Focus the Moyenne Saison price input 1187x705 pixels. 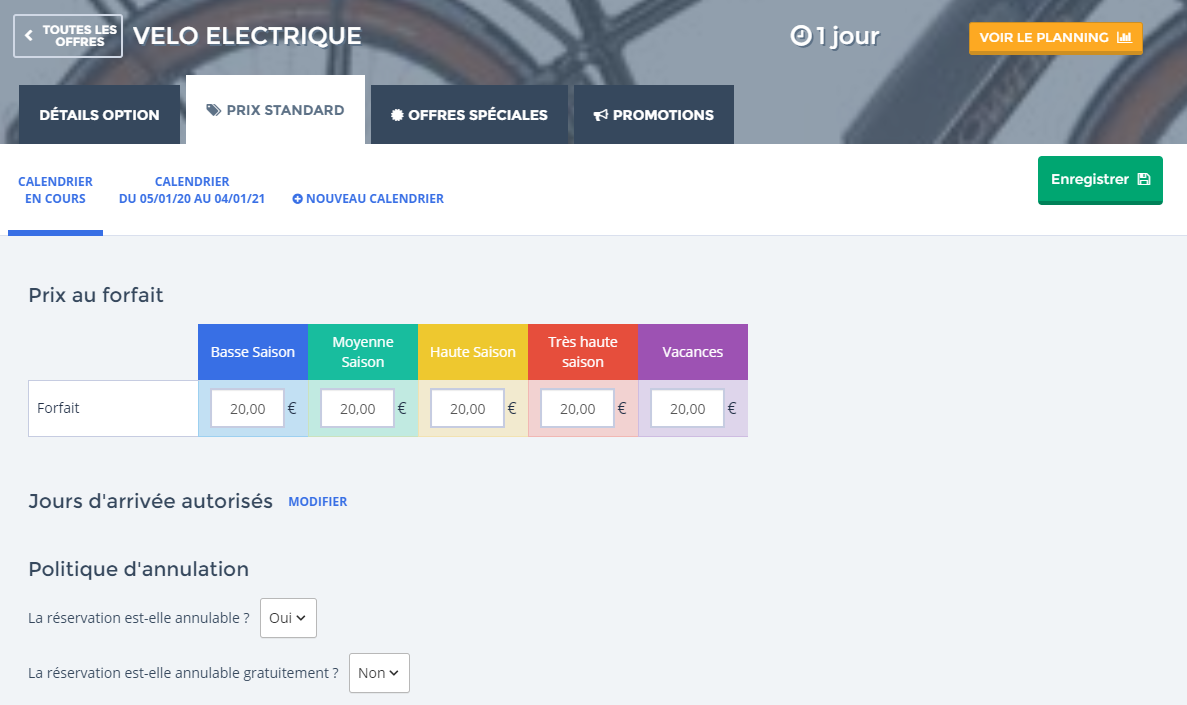click(x=357, y=408)
